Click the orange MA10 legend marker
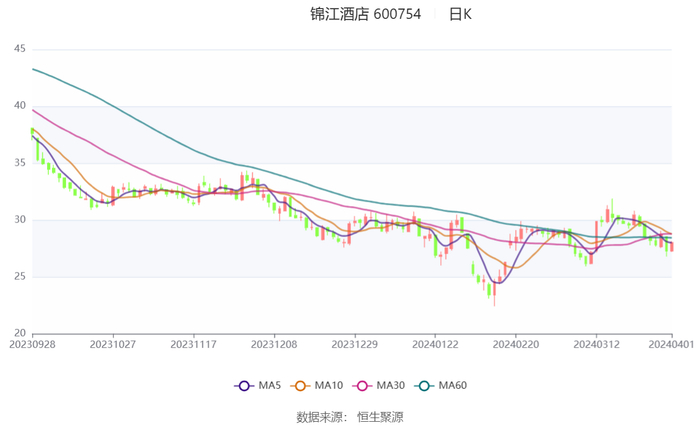 300,386
